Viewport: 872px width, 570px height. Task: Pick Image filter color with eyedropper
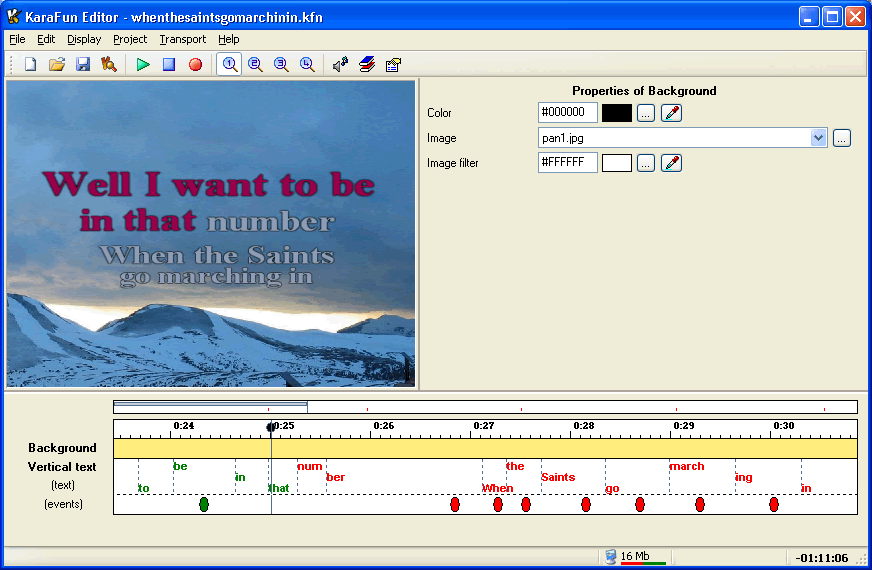pyautogui.click(x=672, y=163)
